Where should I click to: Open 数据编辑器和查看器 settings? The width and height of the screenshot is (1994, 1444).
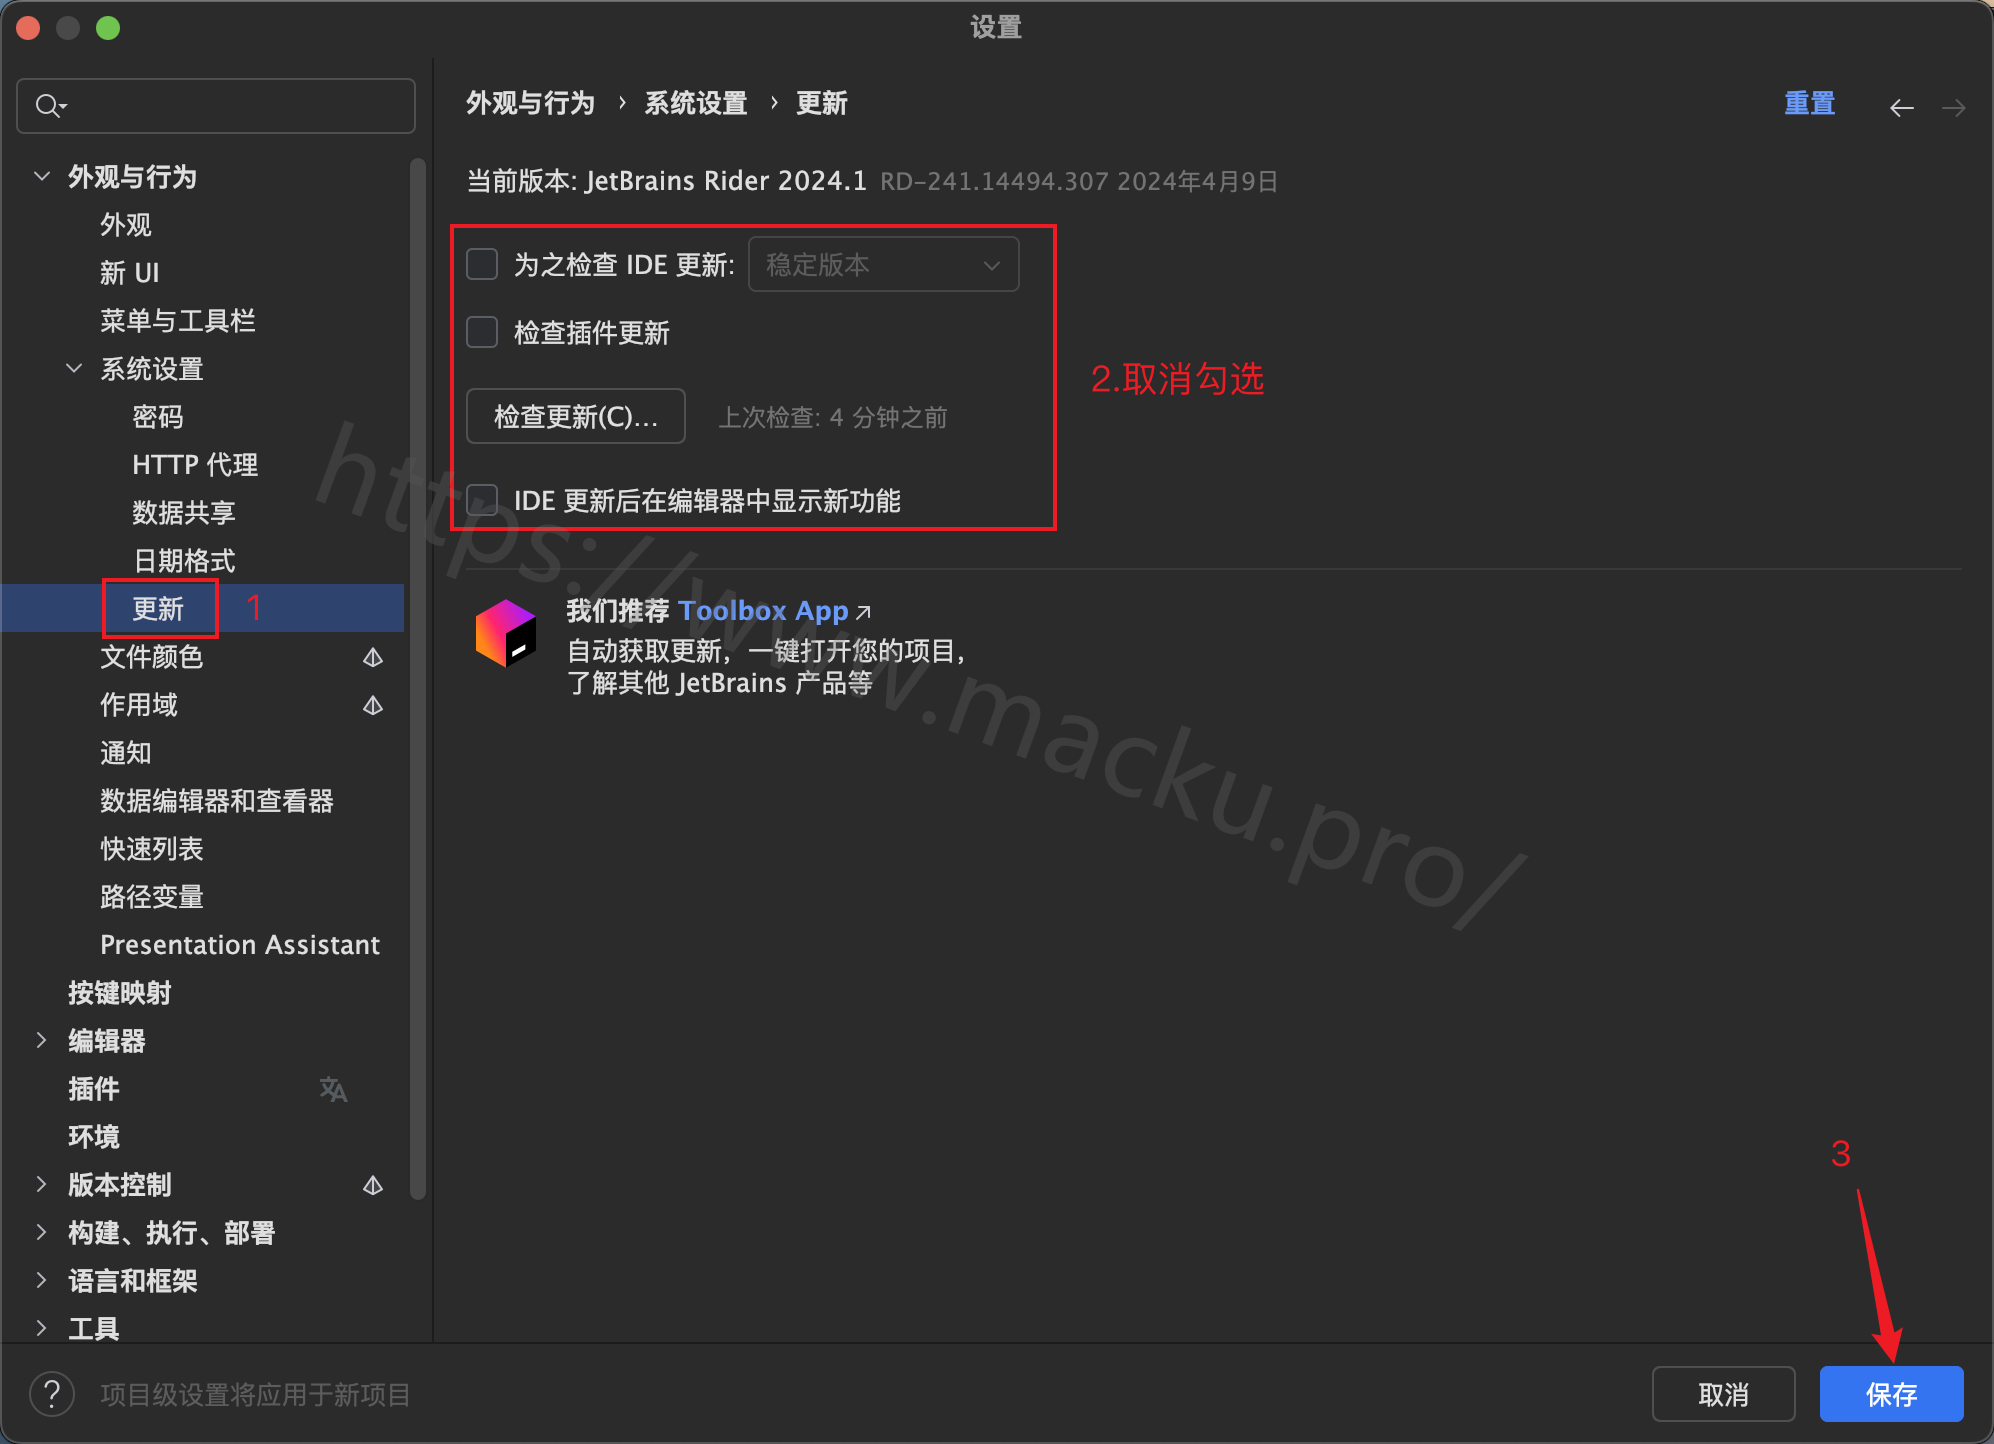tap(217, 801)
